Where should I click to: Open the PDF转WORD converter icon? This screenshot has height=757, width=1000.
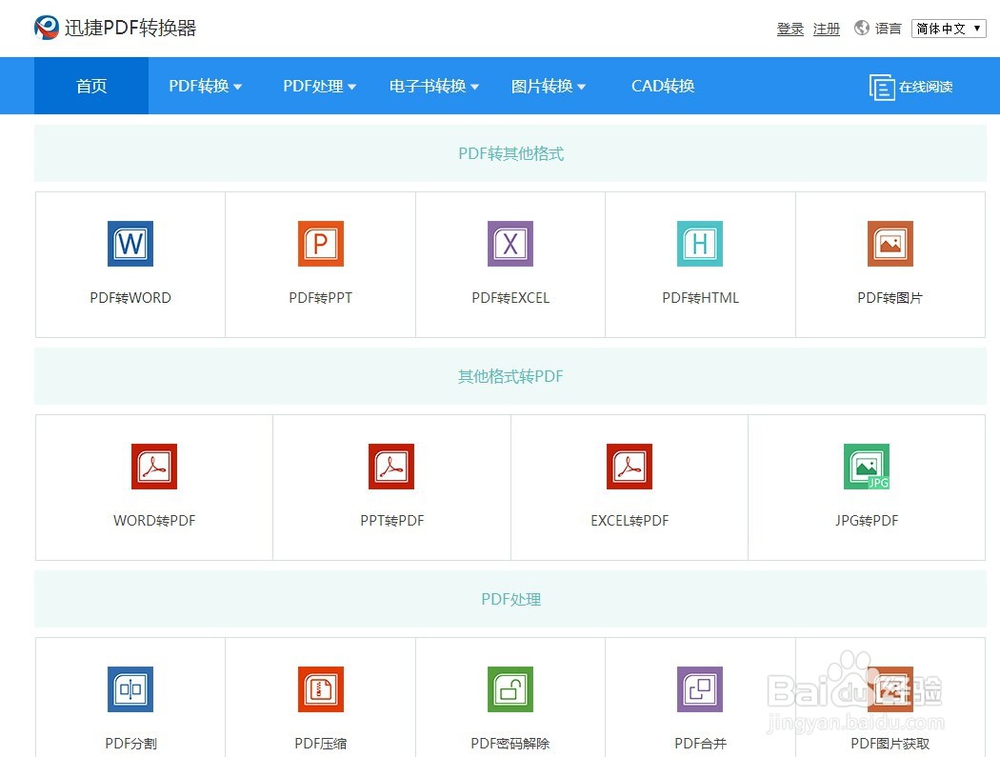(129, 243)
